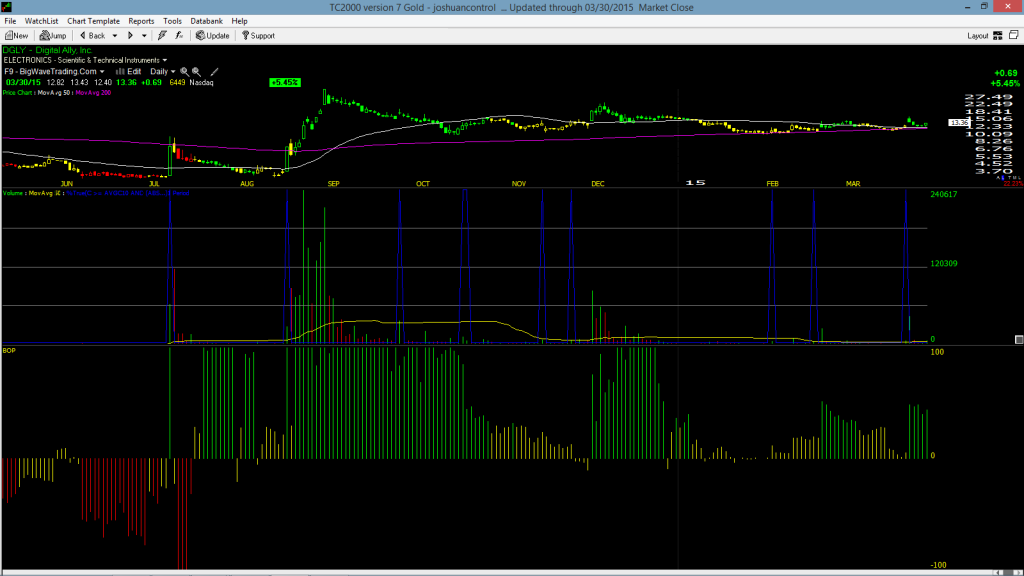Open the fx formula icon
1024x576 pixels.
pyautogui.click(x=179, y=36)
